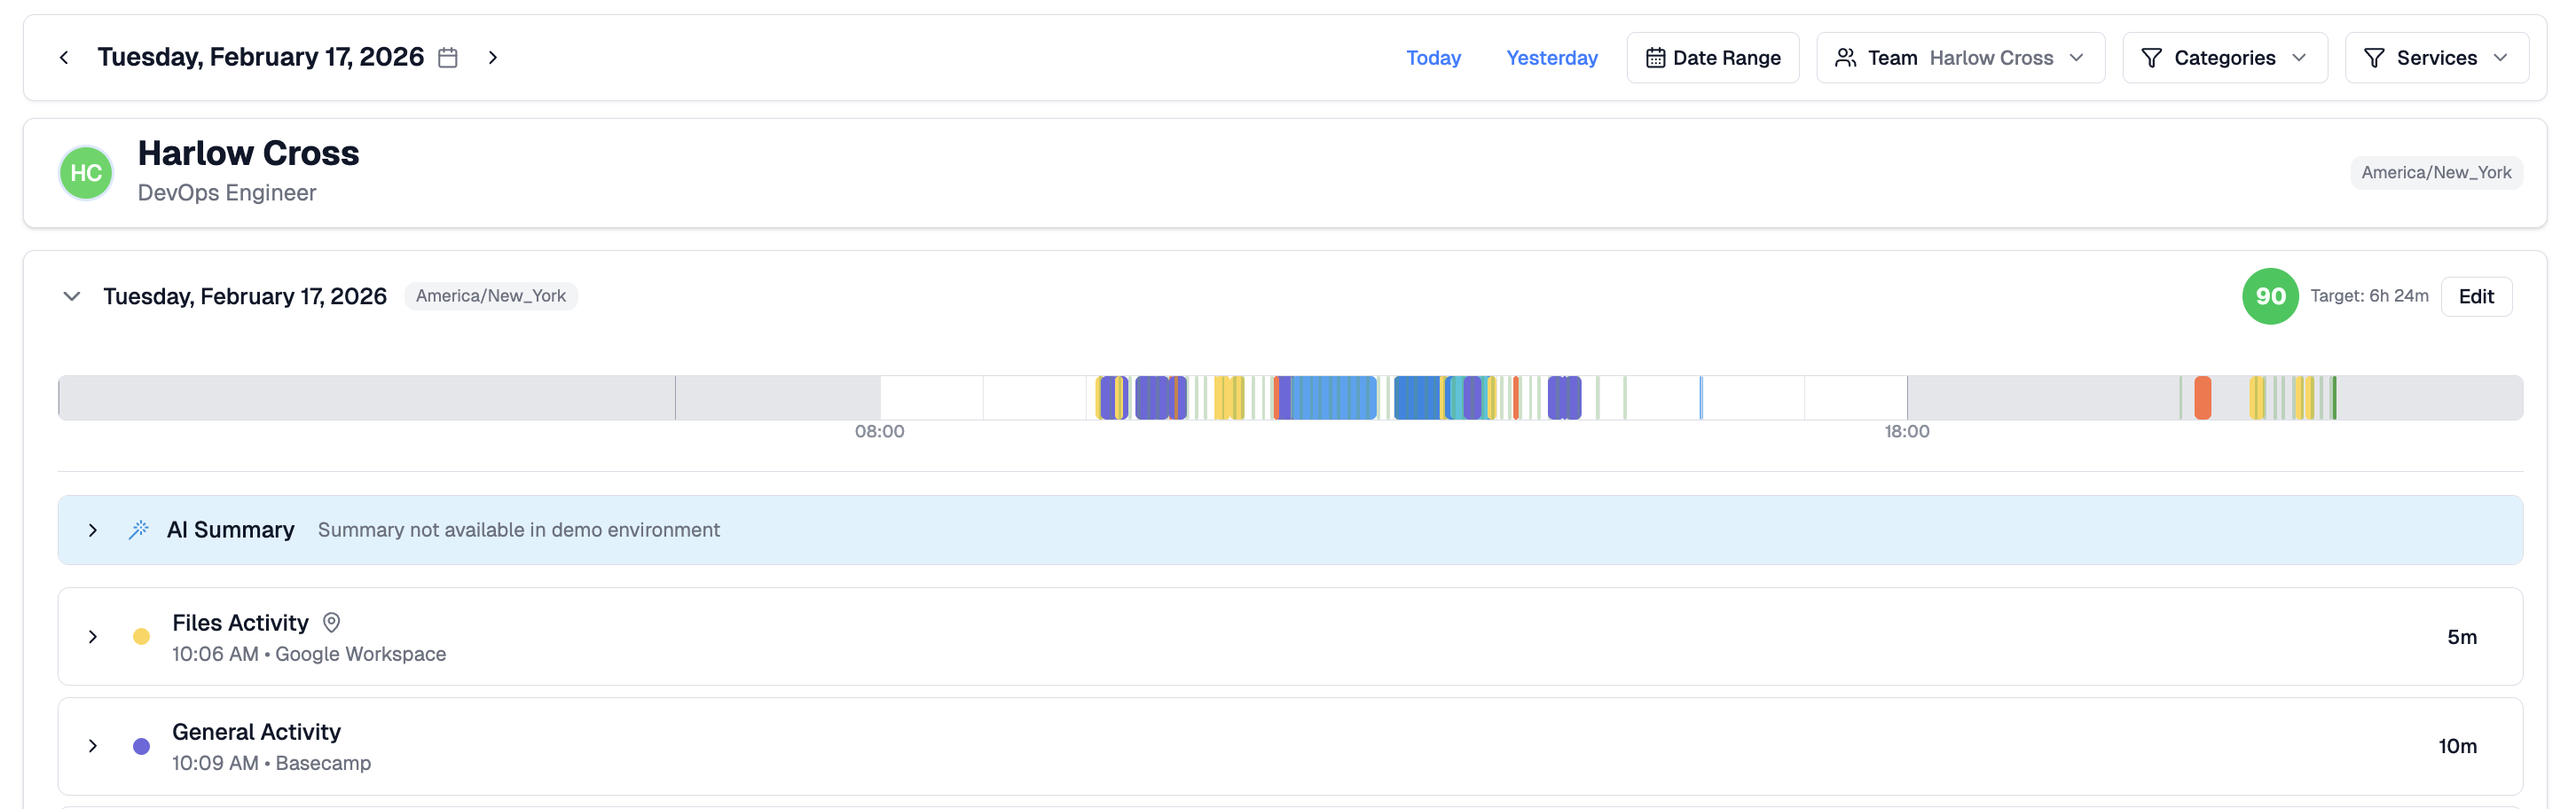2576x809 pixels.
Task: Open the Categories filter dropdown
Action: tap(2224, 58)
